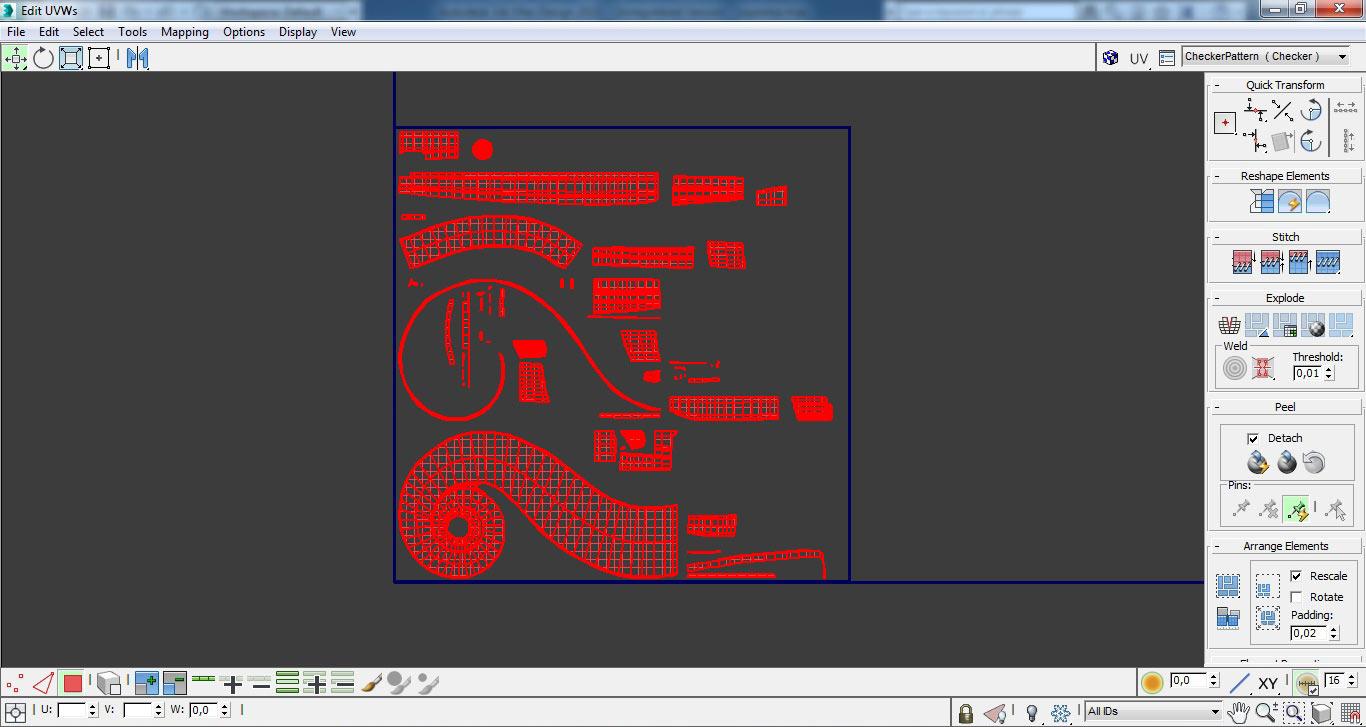Click the Paint Select brush icon
1366x727 pixels.
coord(371,684)
